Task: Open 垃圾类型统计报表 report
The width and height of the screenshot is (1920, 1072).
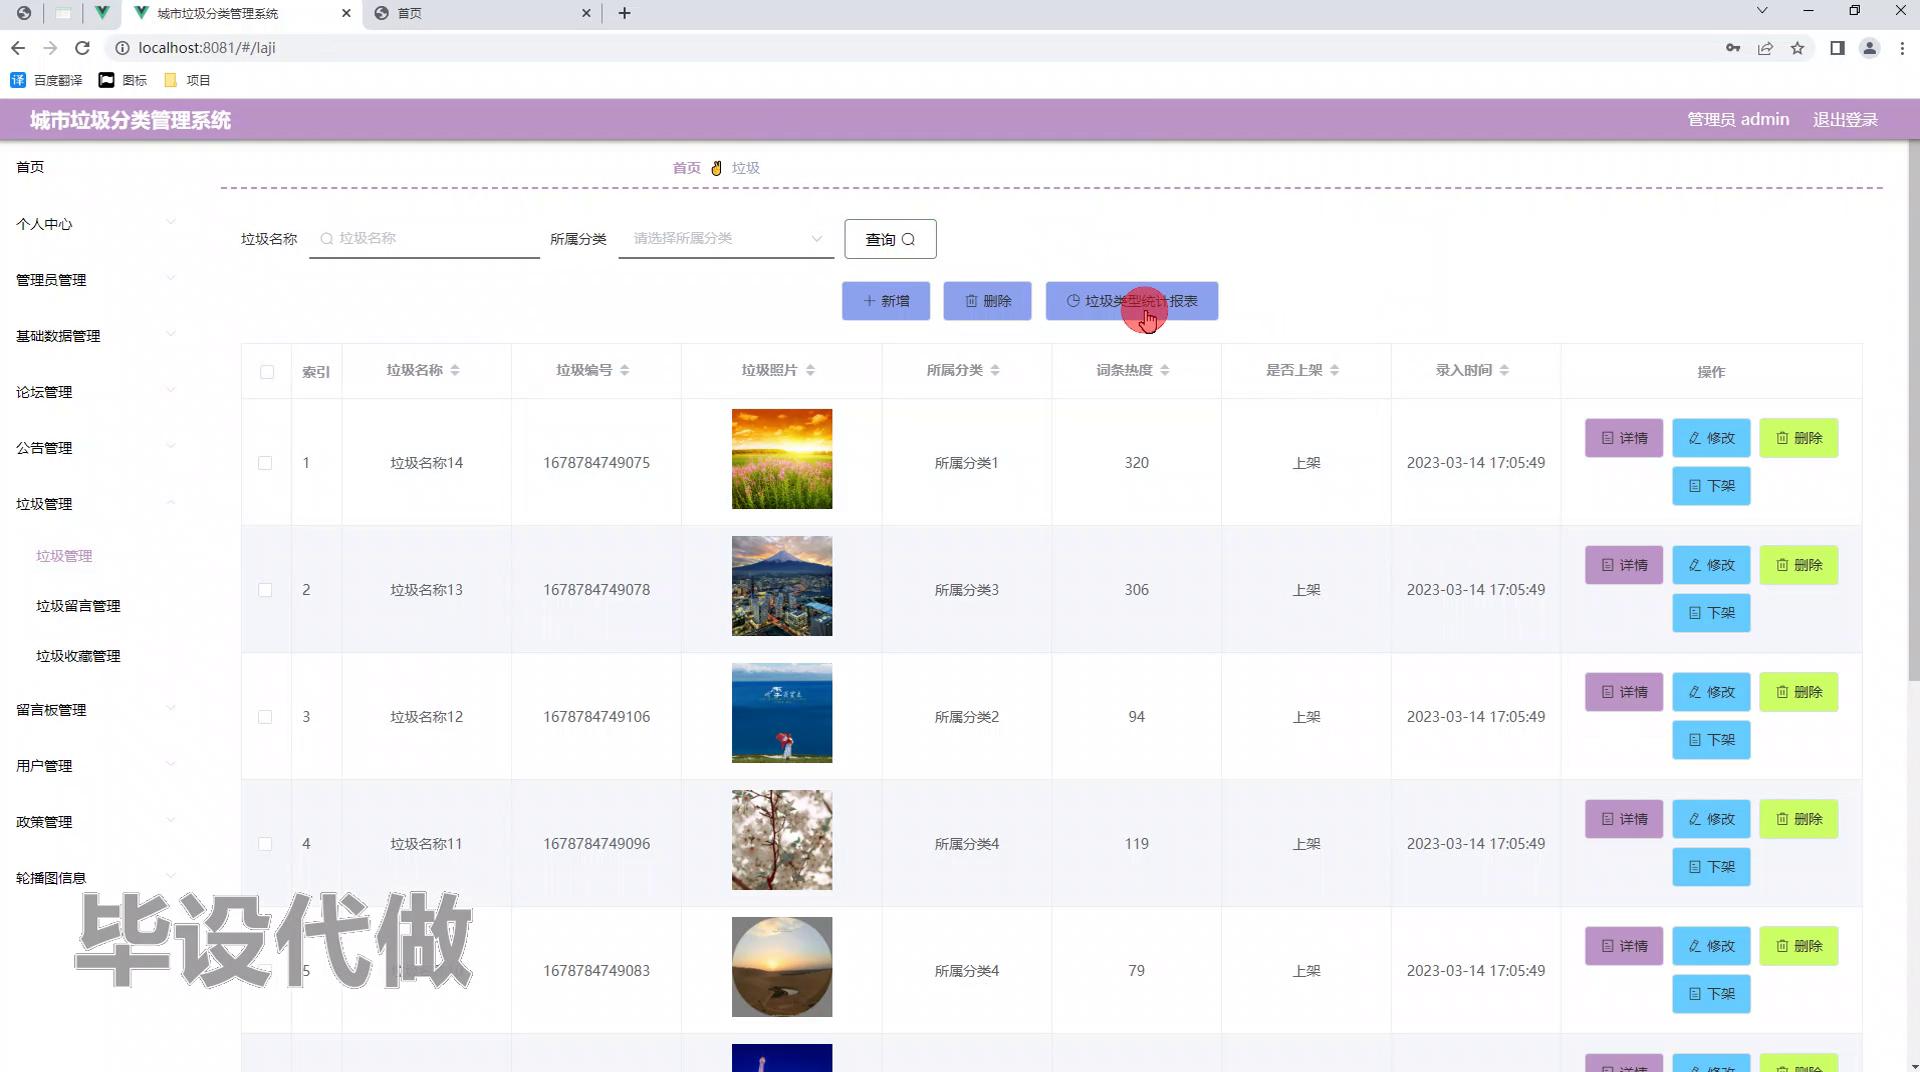Action: (x=1132, y=301)
